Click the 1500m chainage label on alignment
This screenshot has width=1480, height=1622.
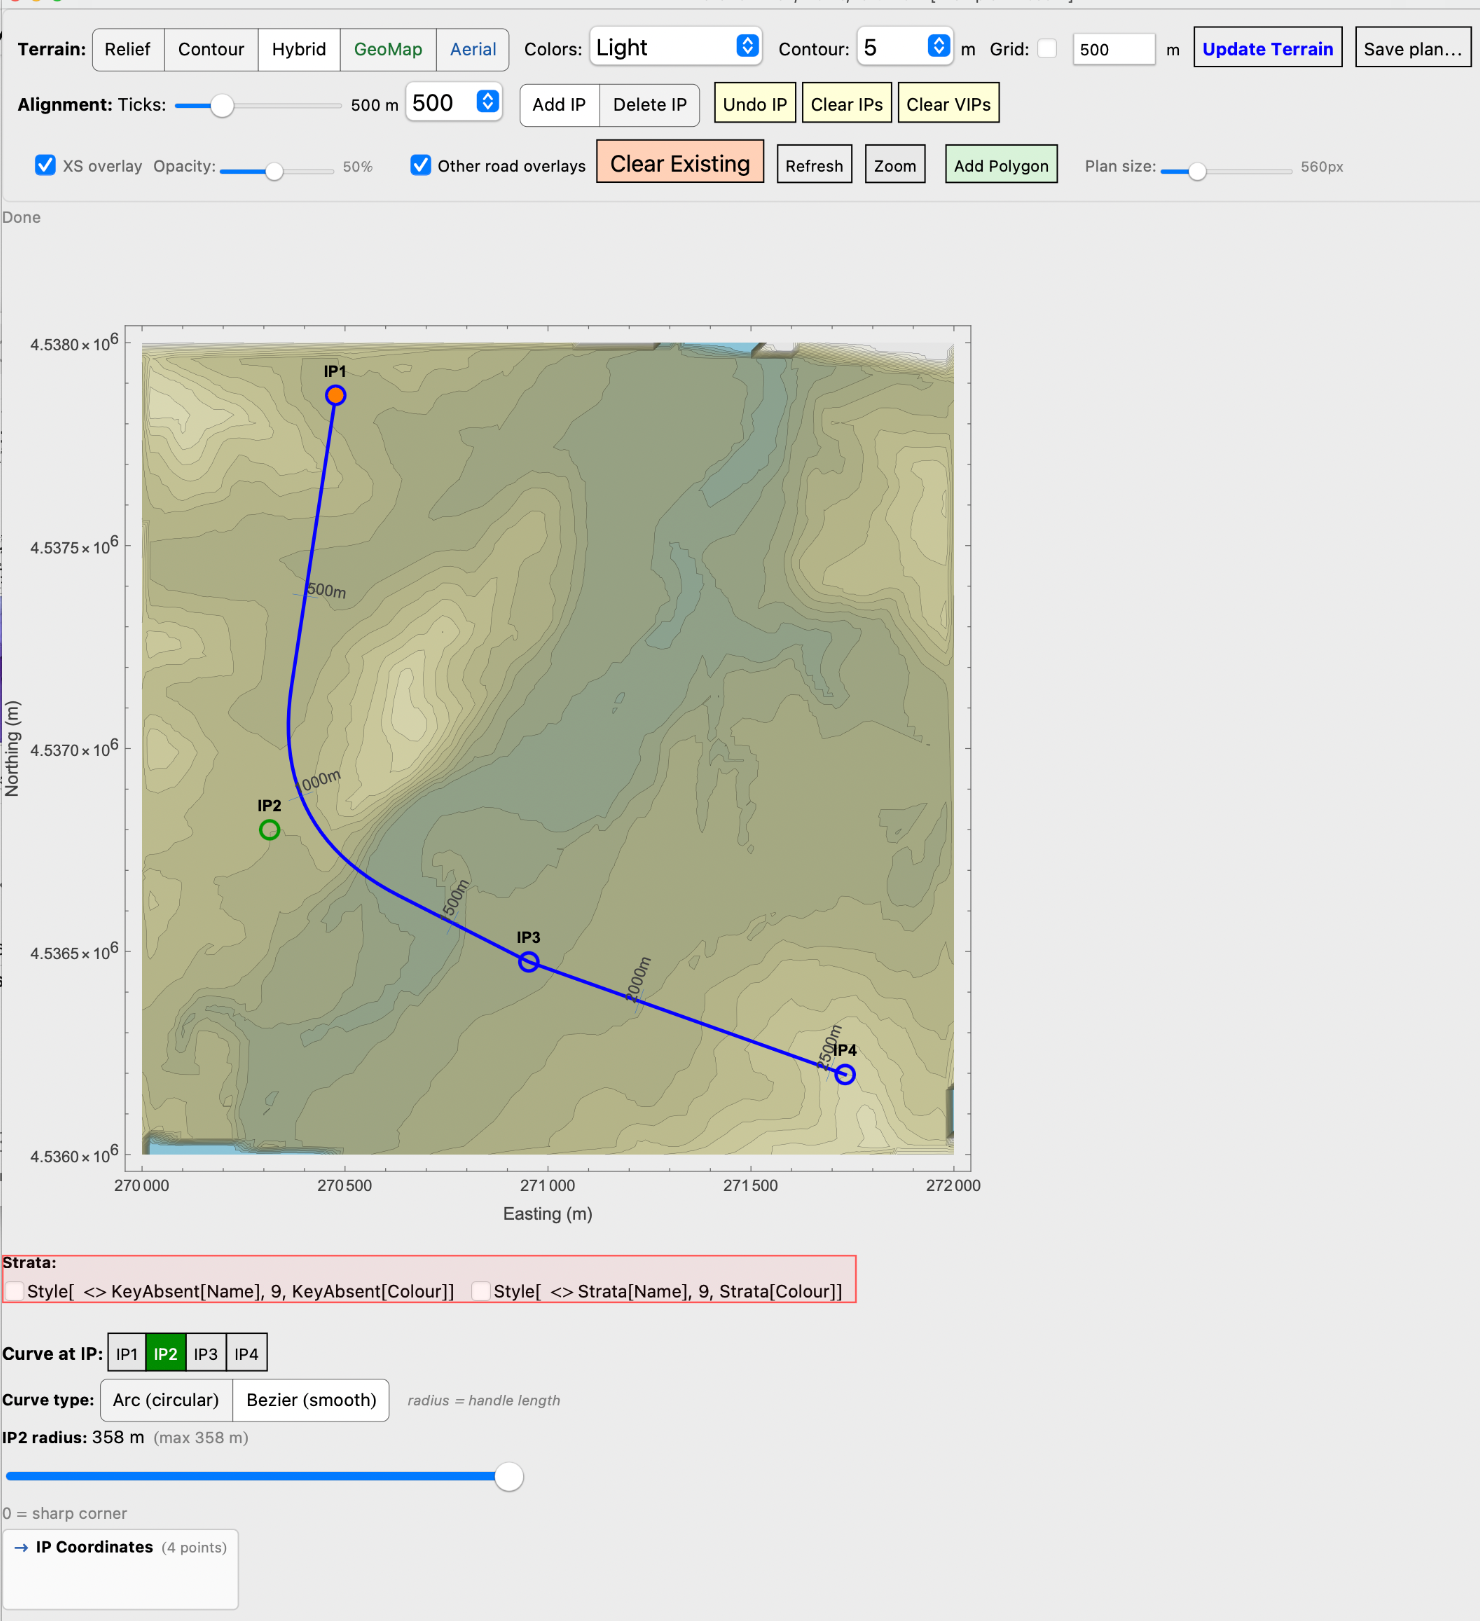tap(455, 898)
